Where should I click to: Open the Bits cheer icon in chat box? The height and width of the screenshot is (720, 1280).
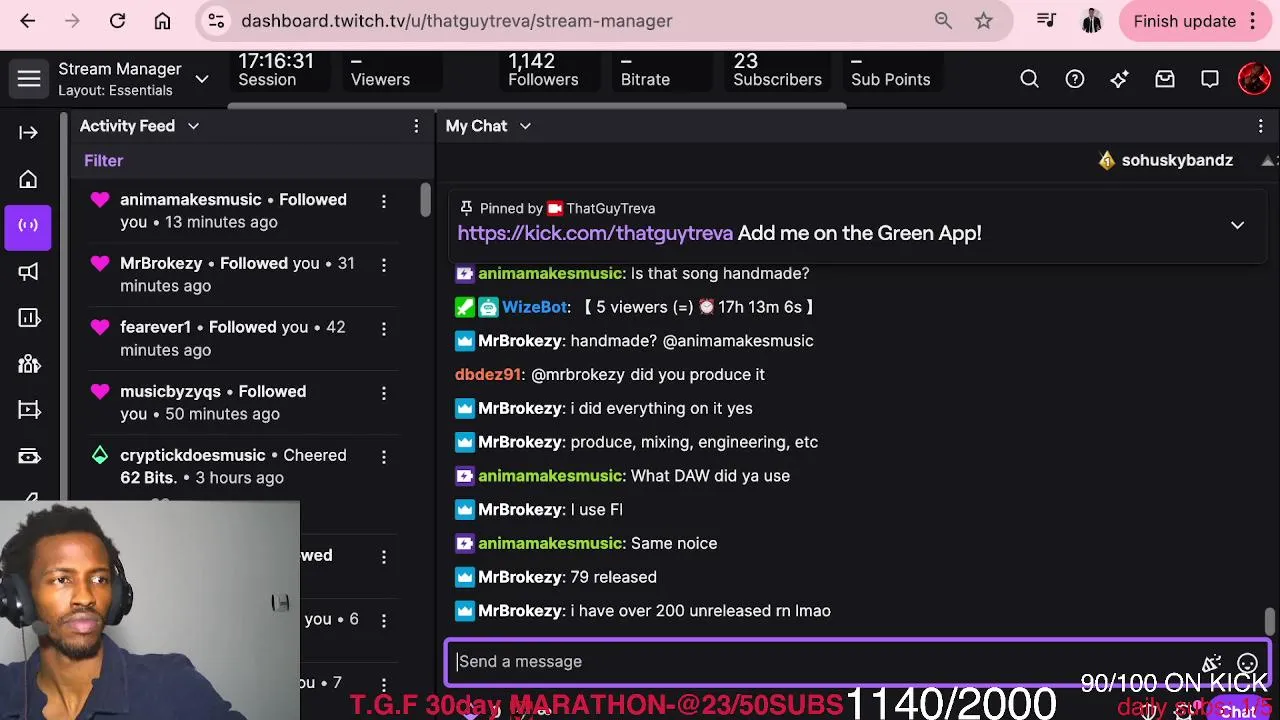[1212, 663]
